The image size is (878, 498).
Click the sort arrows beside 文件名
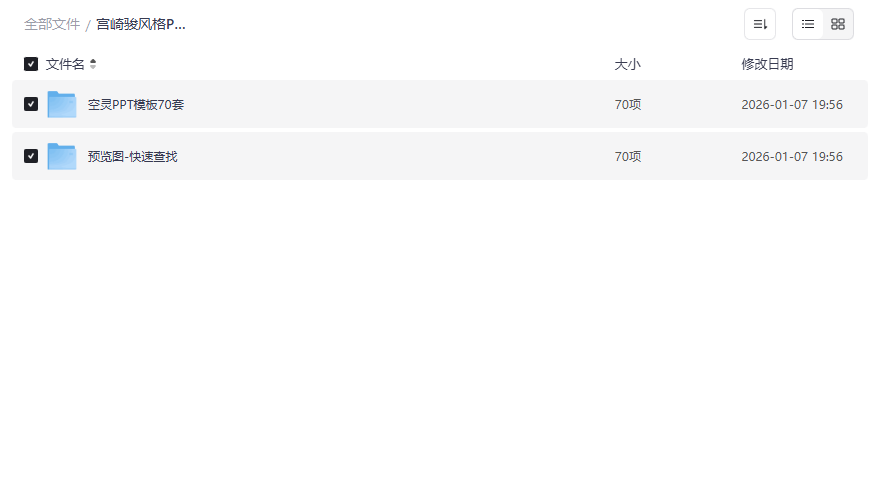93,64
